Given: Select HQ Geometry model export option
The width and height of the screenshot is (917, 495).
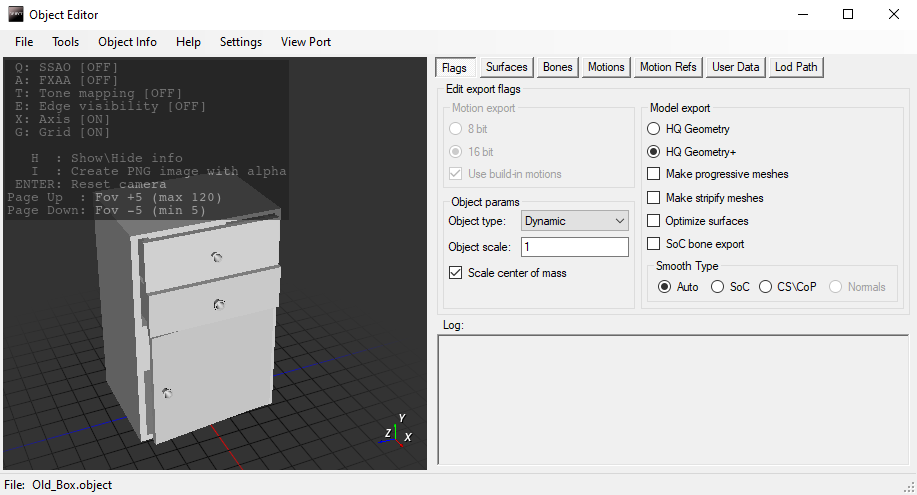Looking at the screenshot, I should pyautogui.click(x=688, y=129).
